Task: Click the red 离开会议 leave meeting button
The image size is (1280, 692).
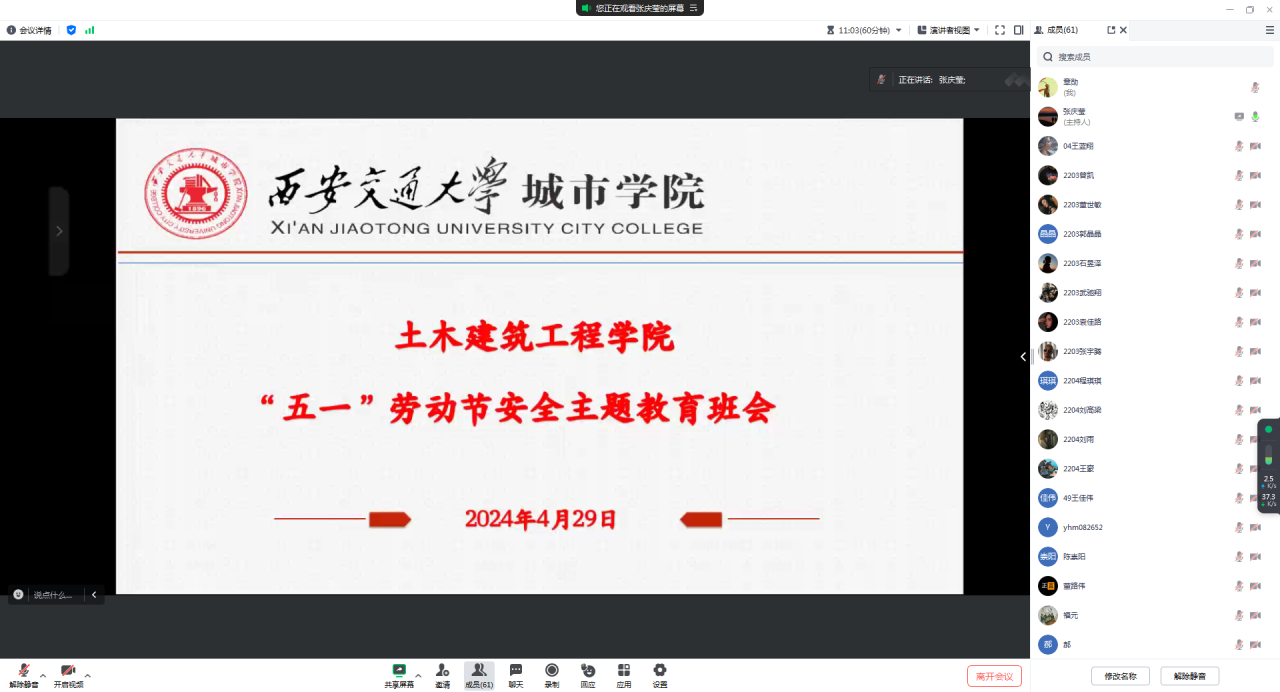Action: click(x=994, y=676)
